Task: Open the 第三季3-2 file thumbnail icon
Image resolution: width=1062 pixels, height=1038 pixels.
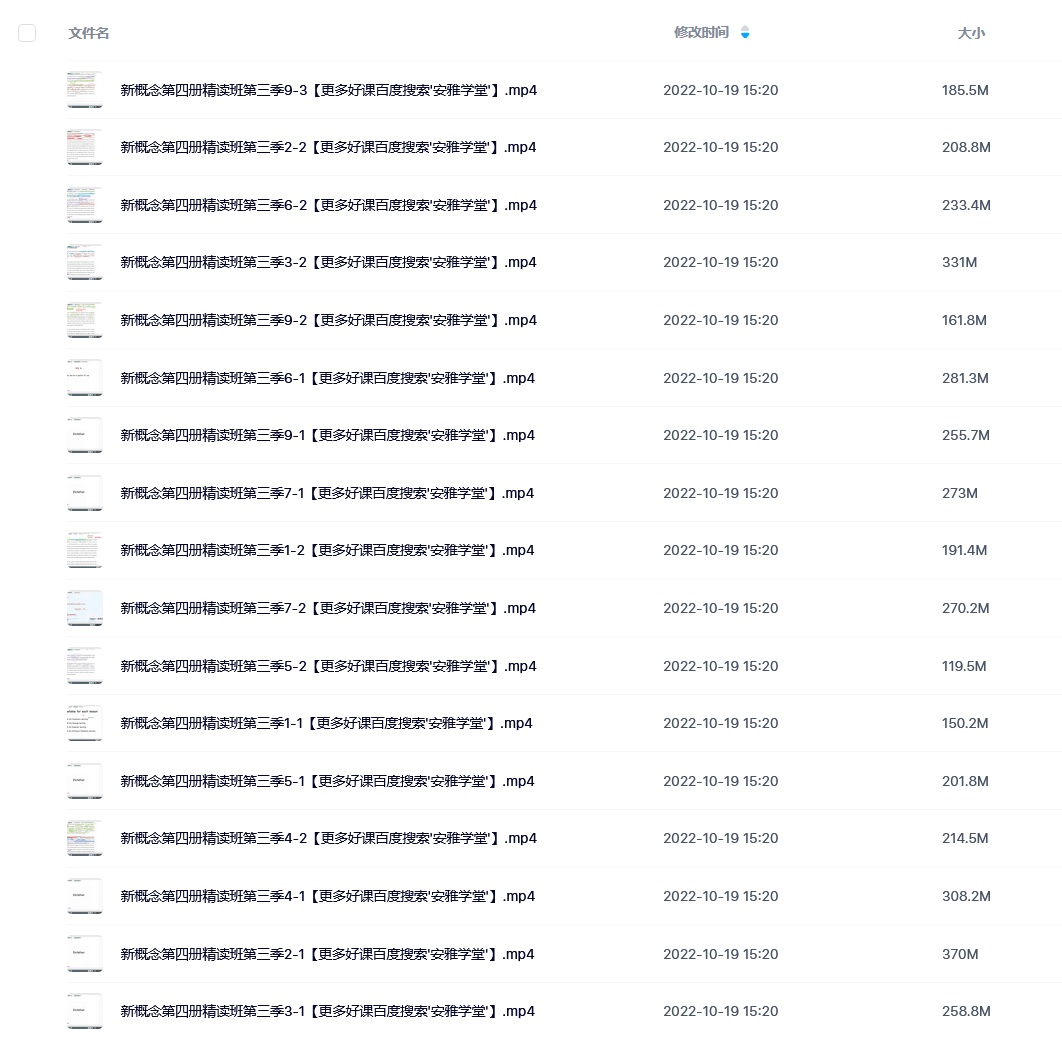Action: coord(85,262)
